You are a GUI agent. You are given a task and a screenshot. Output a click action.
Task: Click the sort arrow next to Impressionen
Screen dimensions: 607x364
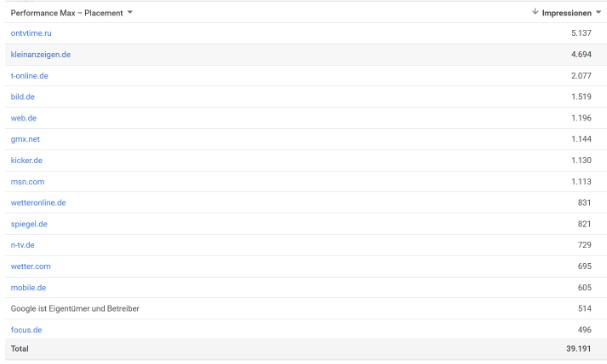pyautogui.click(x=535, y=12)
